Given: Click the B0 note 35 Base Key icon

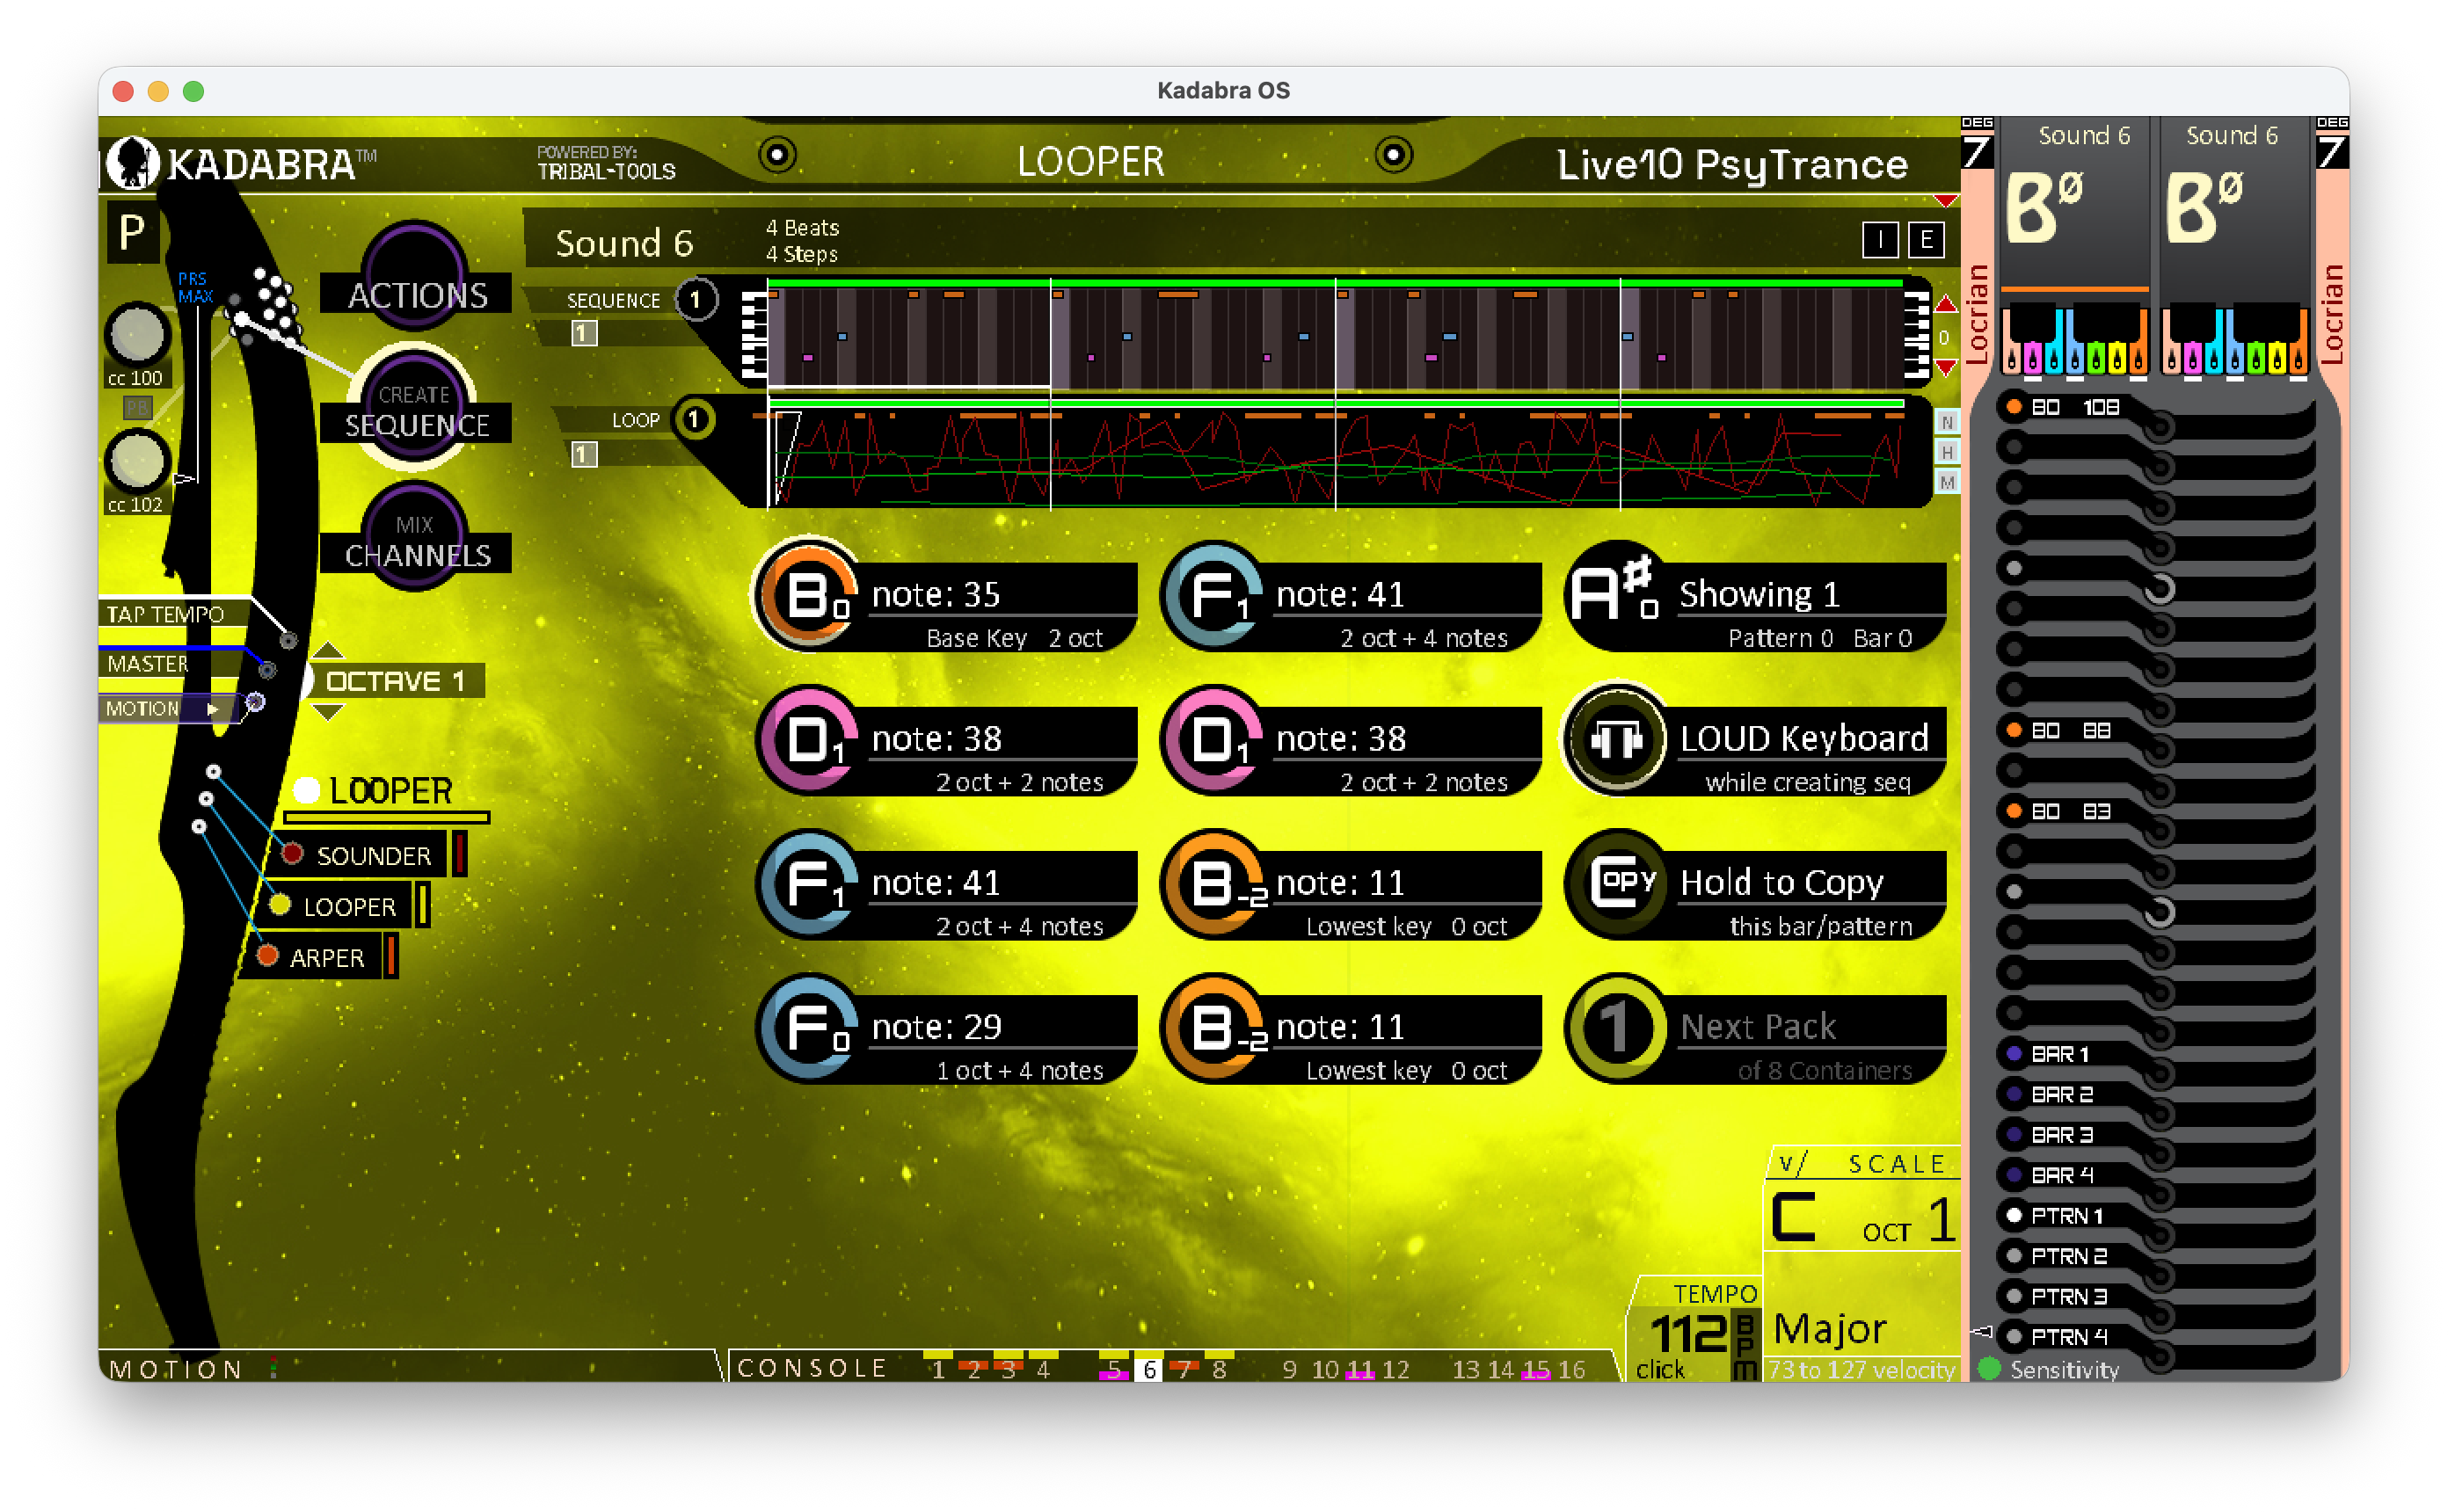Looking at the screenshot, I should pos(809,595).
